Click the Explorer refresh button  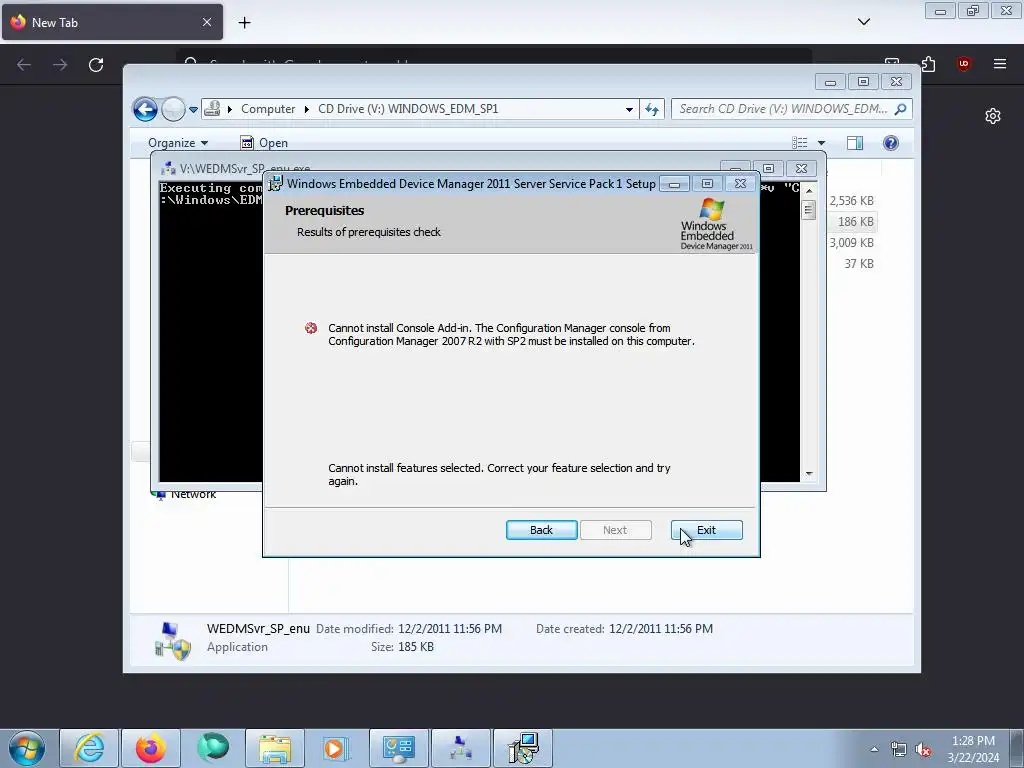point(652,109)
